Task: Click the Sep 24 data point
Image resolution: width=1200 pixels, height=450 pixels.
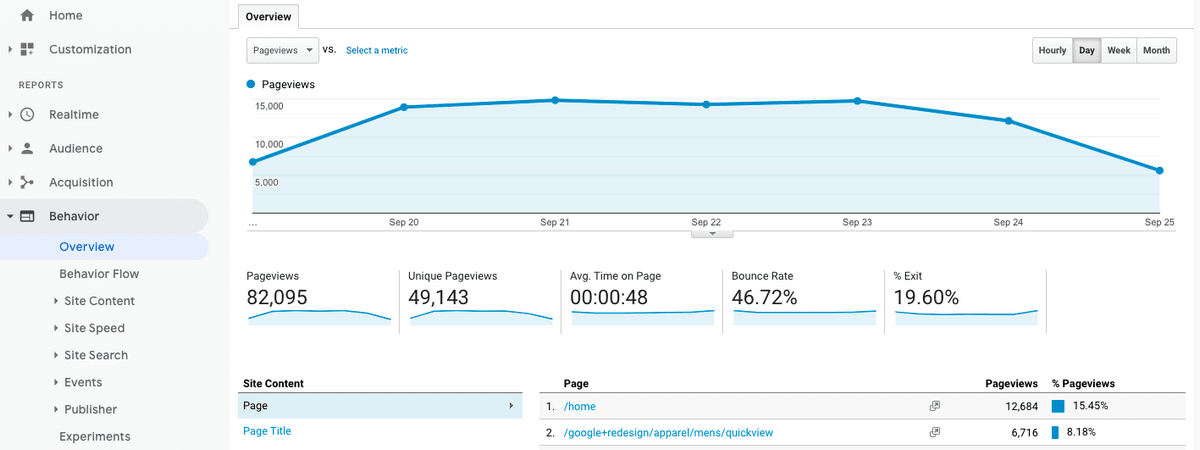Action: click(x=1008, y=121)
